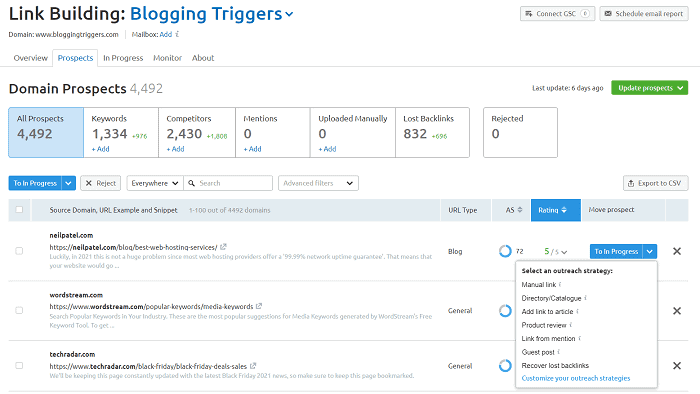This screenshot has height=394, width=700.
Task: Sort by AS column arrows
Action: 520,210
